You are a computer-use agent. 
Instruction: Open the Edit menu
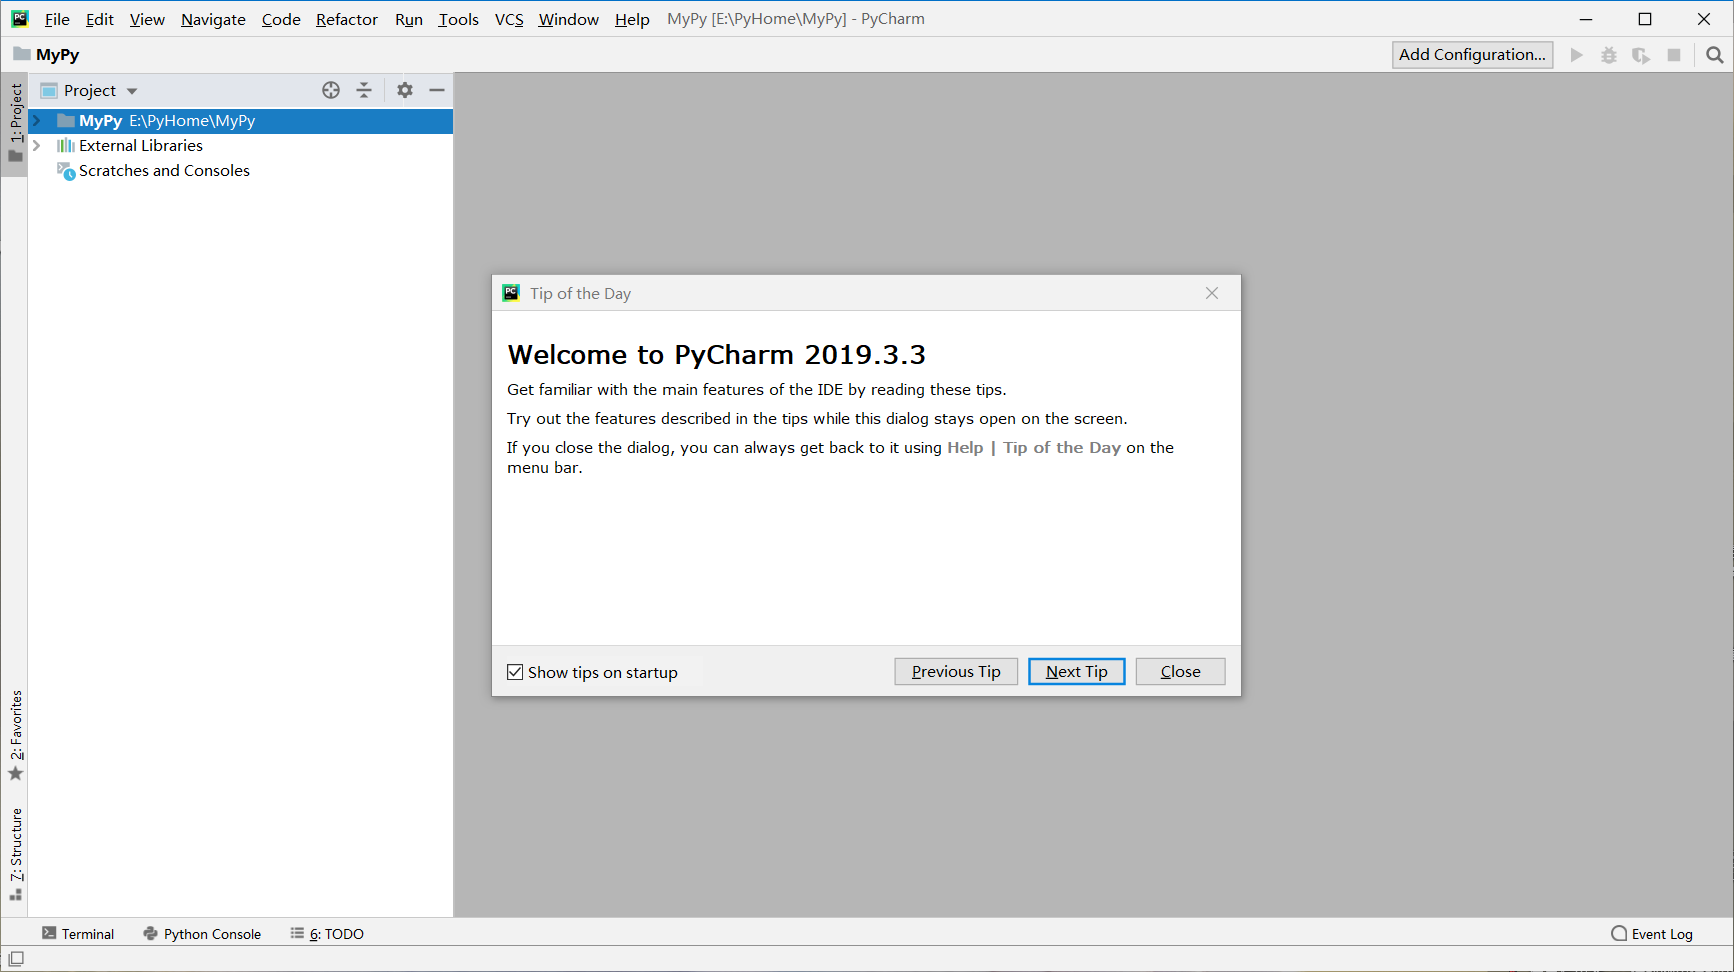[x=99, y=19]
